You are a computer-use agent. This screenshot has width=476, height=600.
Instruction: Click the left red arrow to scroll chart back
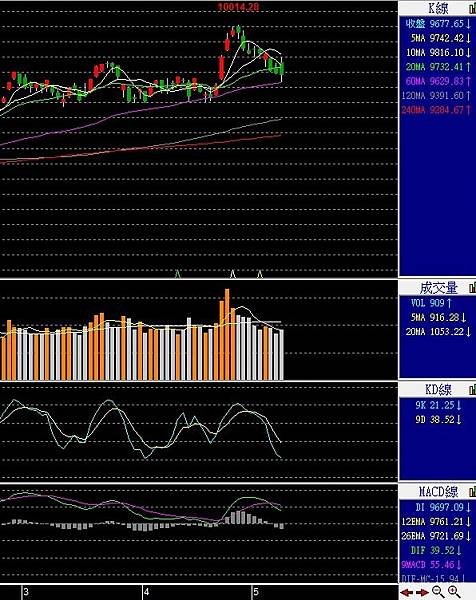[407, 592]
